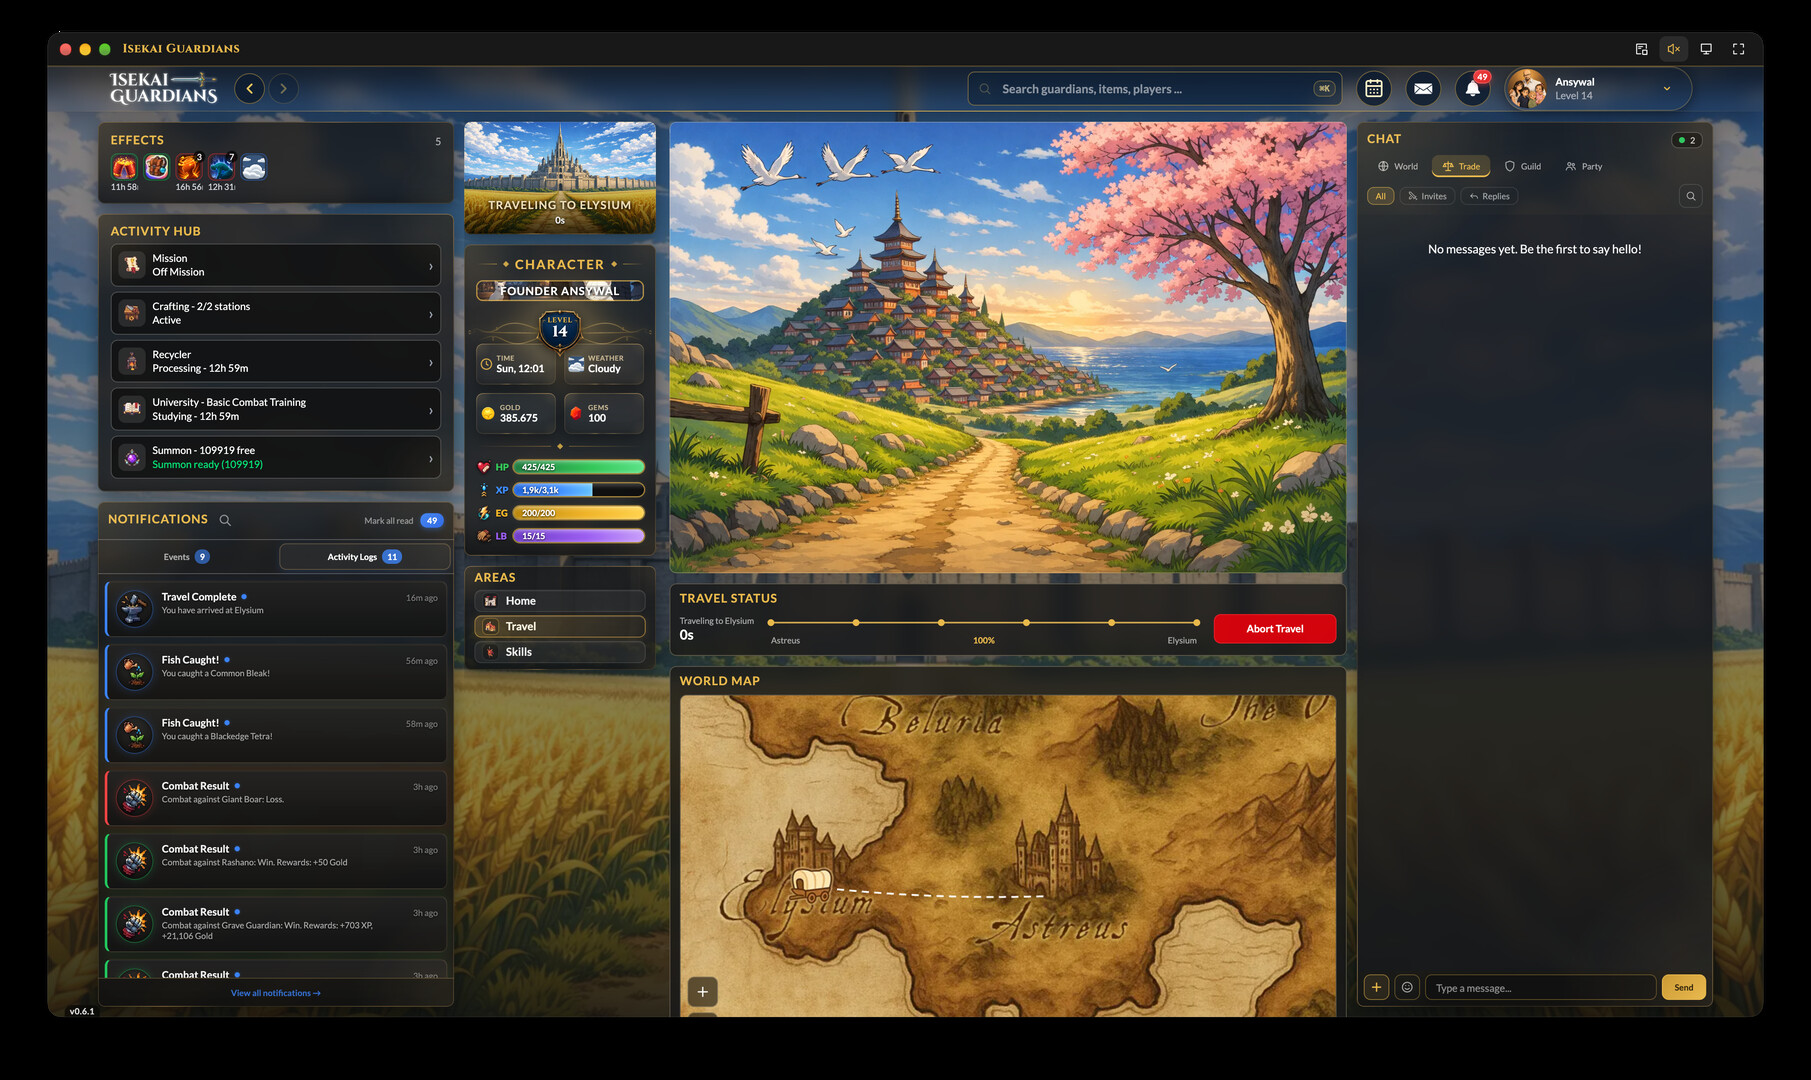
Task: Mark all notifications as read
Action: point(388,521)
